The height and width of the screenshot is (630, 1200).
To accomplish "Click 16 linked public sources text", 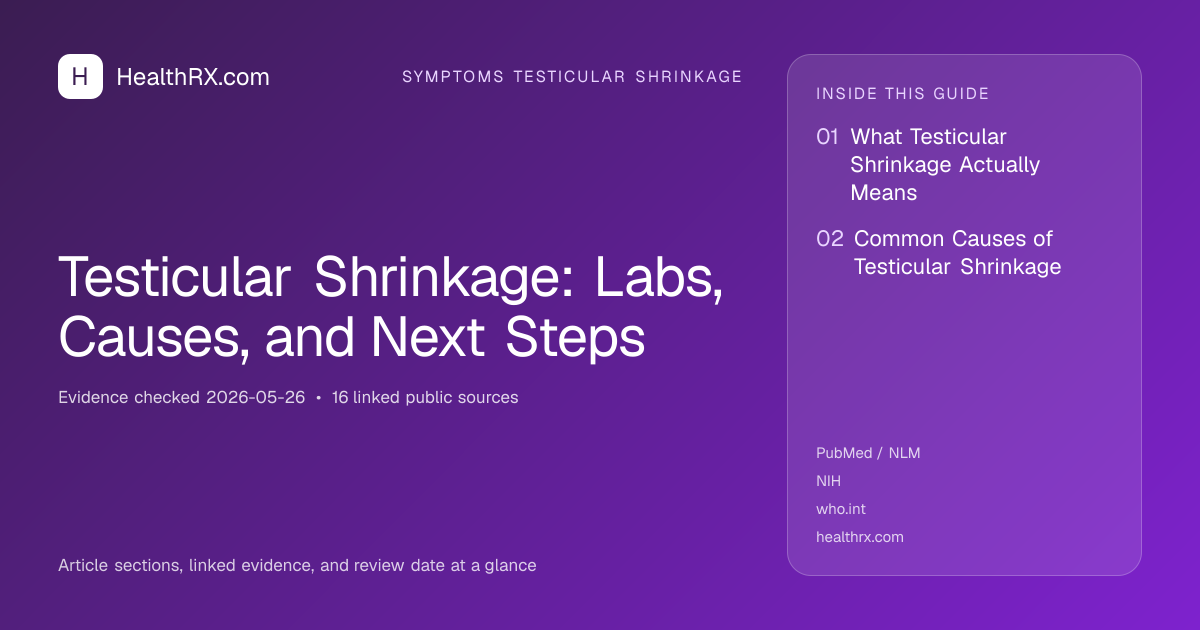I will point(425,397).
